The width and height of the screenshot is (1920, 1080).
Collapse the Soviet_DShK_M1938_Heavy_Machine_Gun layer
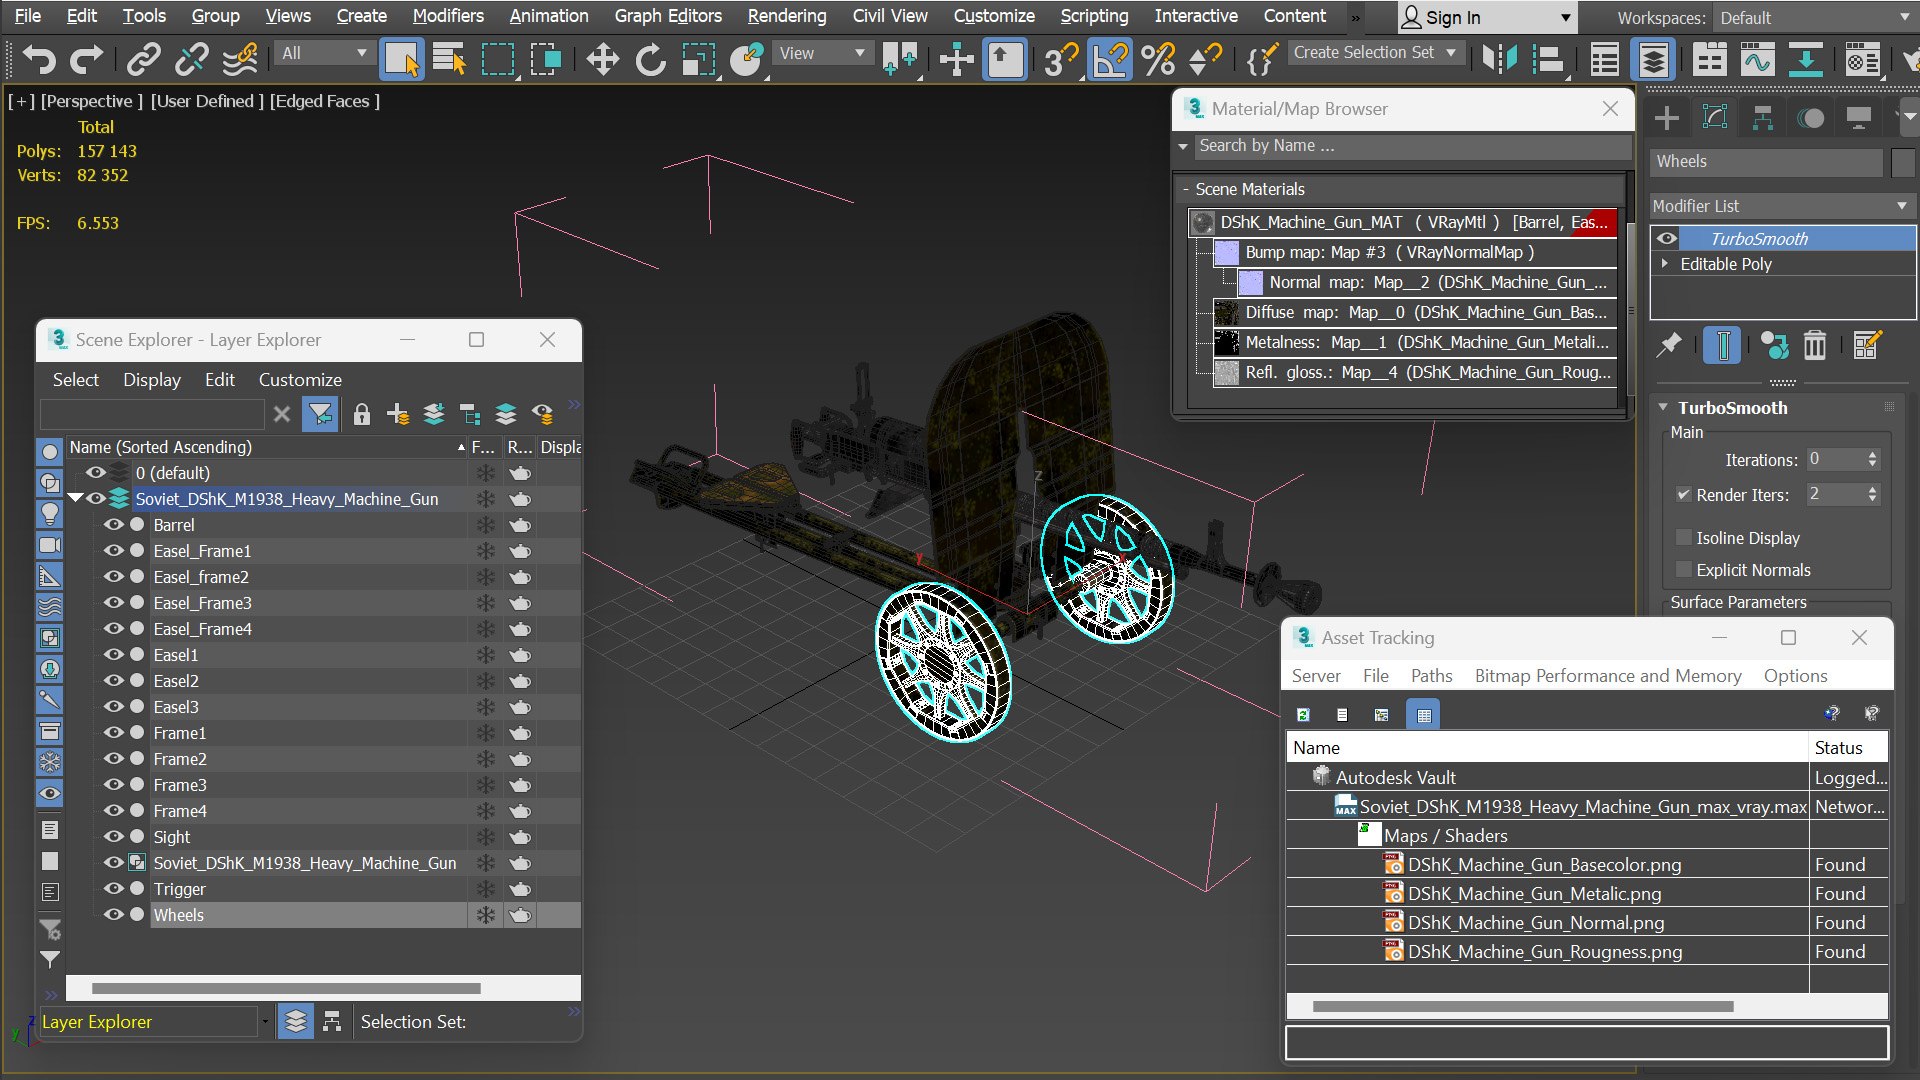[x=76, y=499]
